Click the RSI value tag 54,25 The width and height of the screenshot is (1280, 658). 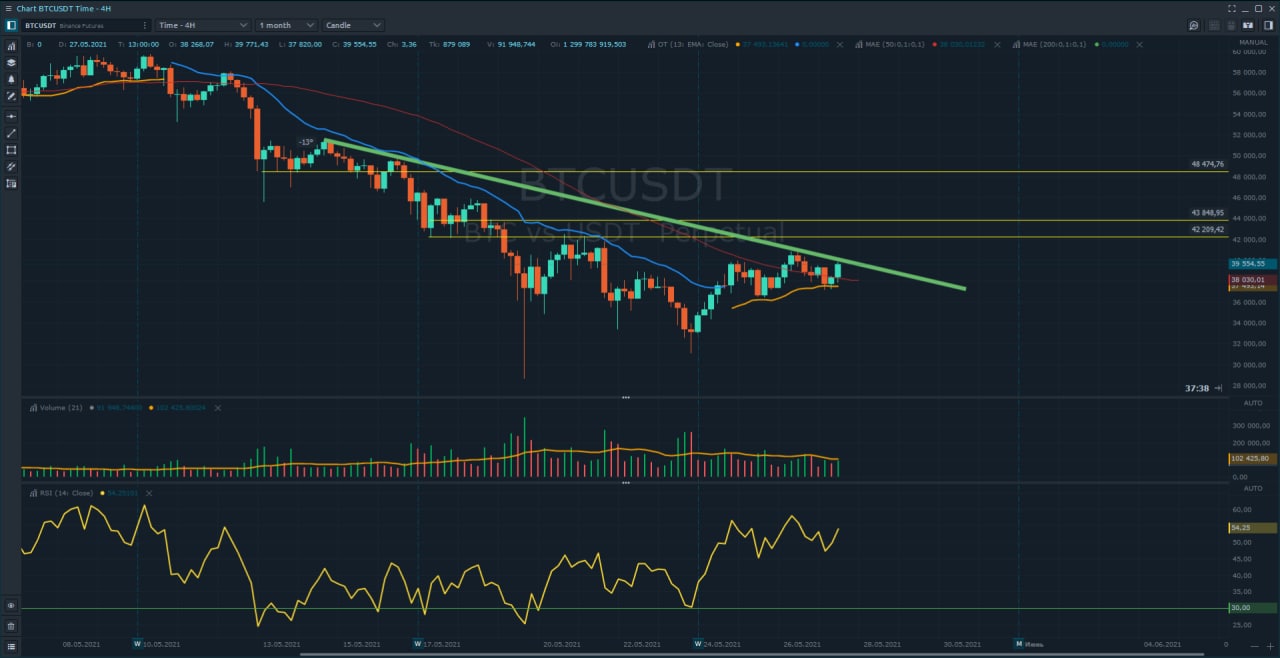pos(1253,527)
